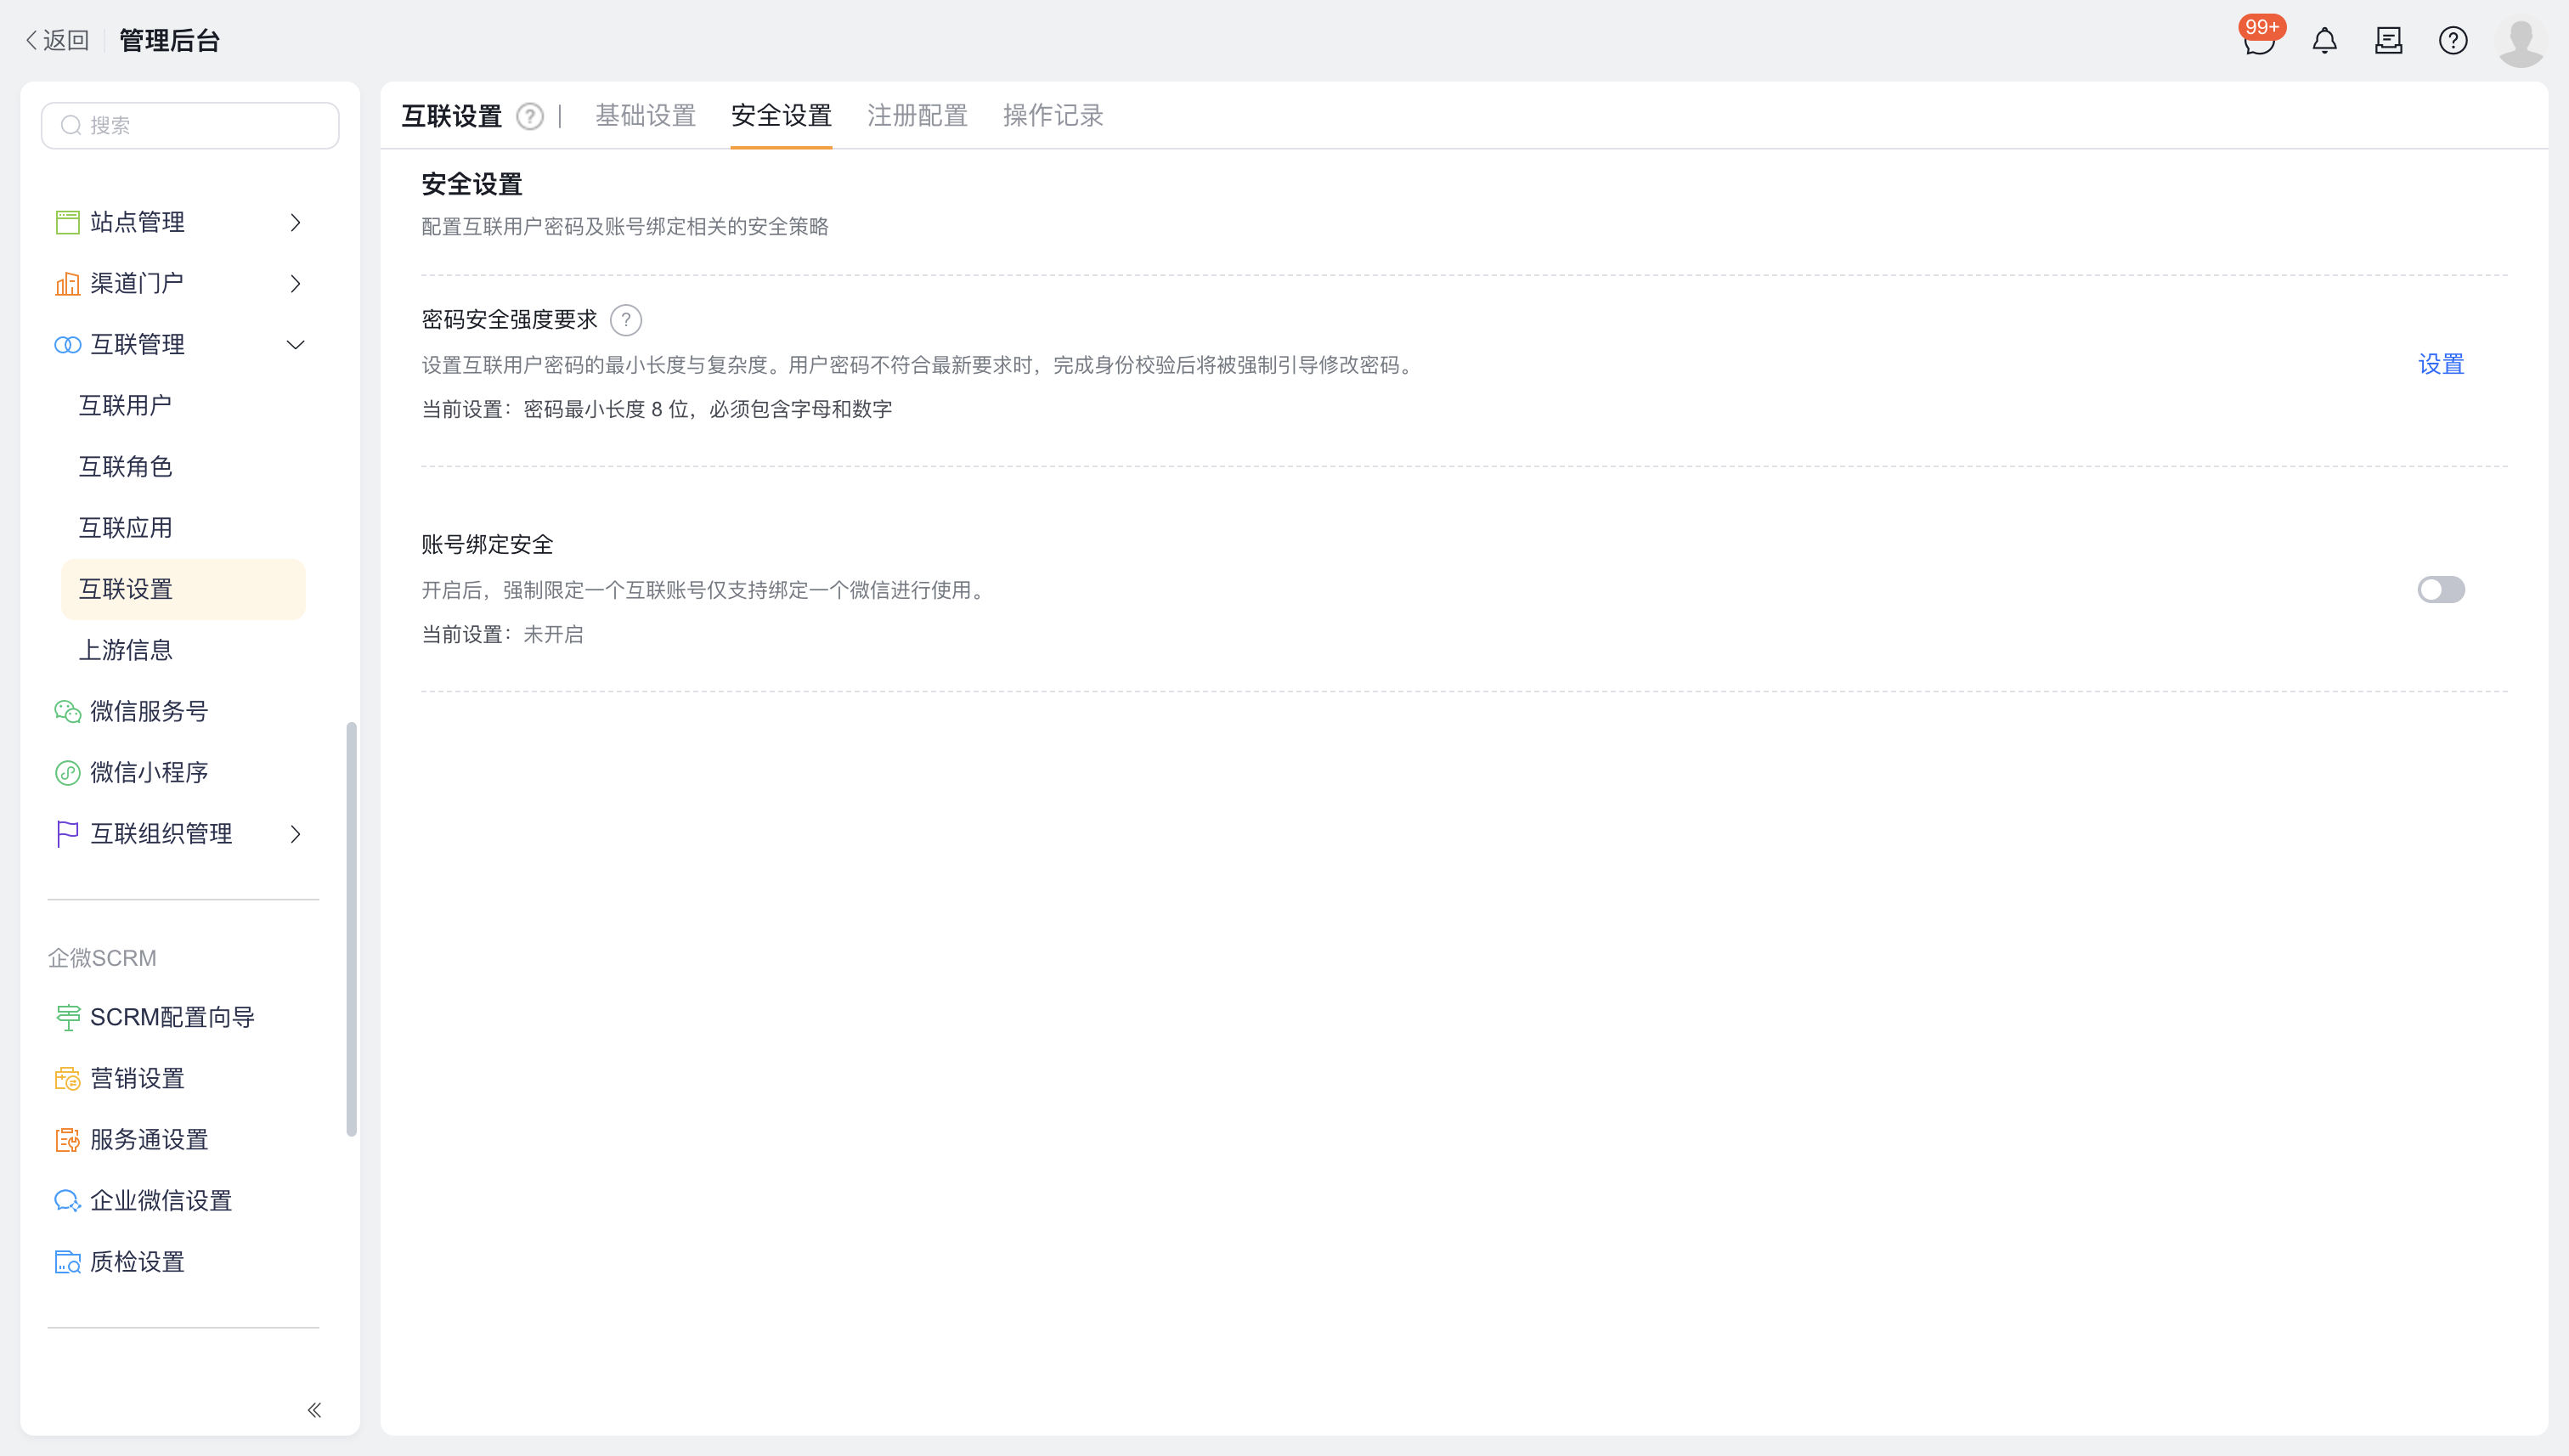Click the 营销设置 icon
Screen dimensions: 2569x1456
click(x=67, y=1079)
